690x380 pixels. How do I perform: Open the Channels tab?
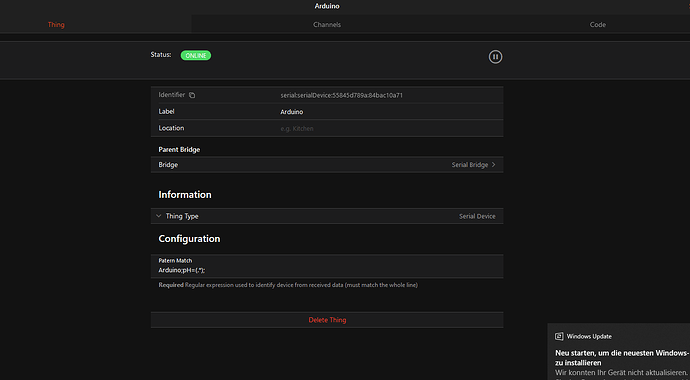coord(327,25)
